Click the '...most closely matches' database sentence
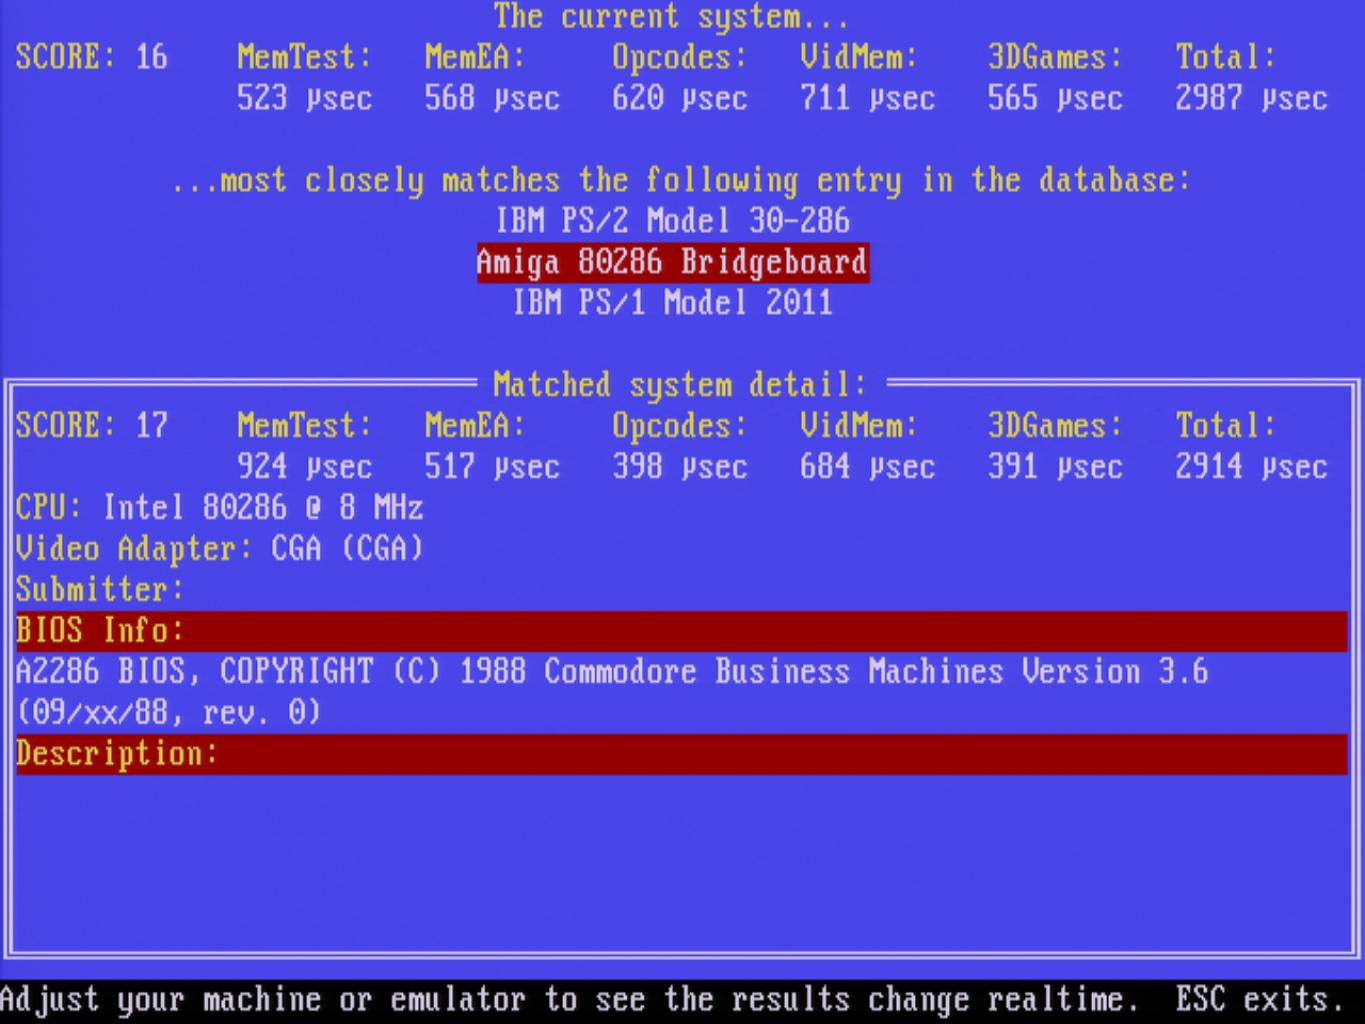 point(681,181)
